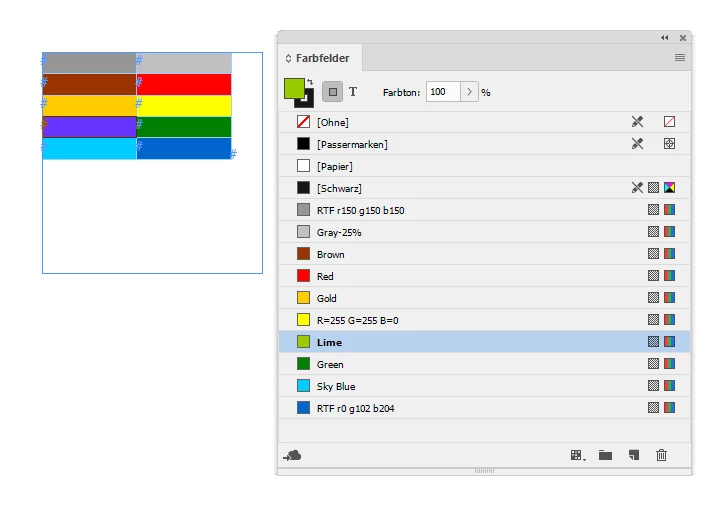Click the yellow table cell on canvas

184,106
